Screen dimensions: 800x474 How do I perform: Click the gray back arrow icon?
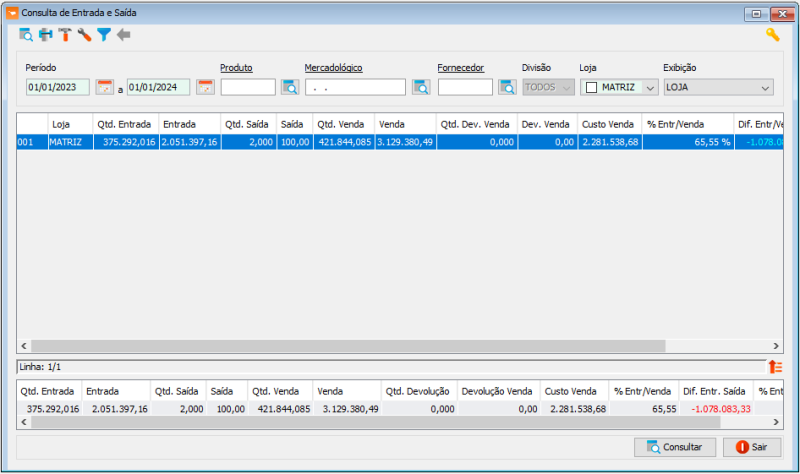pyautogui.click(x=123, y=35)
